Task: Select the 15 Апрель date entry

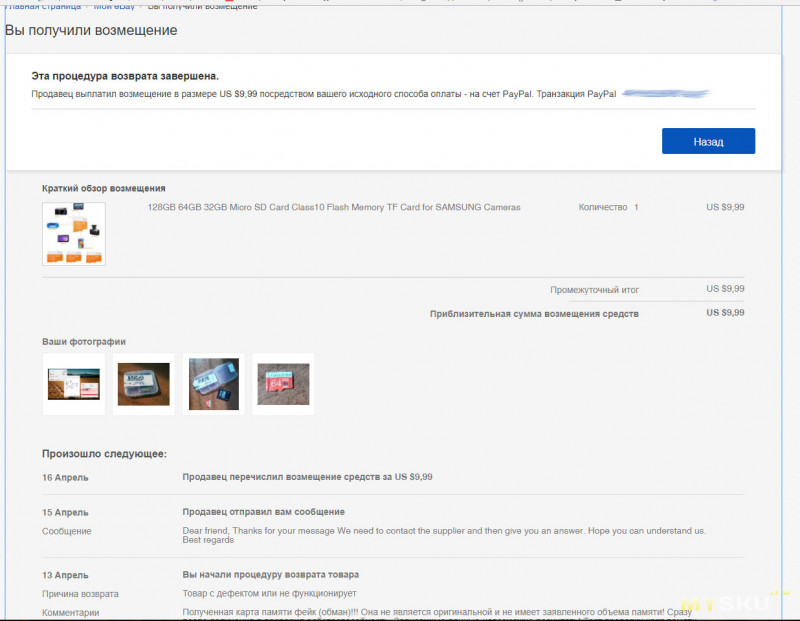Action: pos(65,512)
